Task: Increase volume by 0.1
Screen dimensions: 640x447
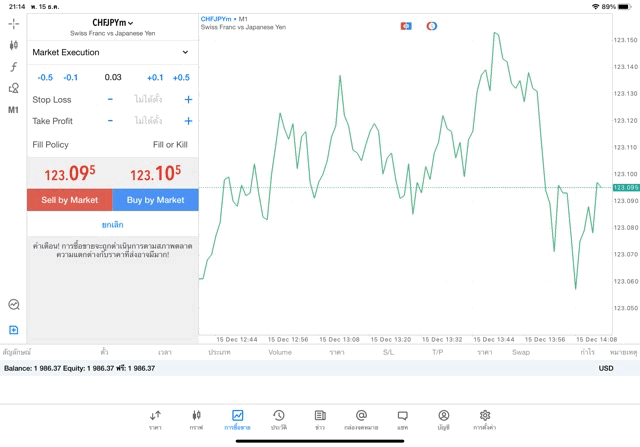Action: (x=155, y=78)
